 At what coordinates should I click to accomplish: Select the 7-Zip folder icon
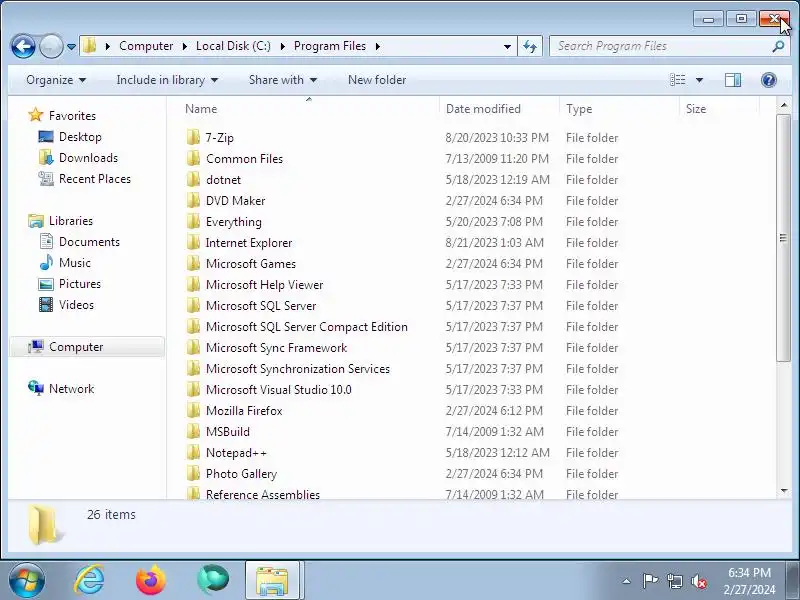[x=193, y=138]
